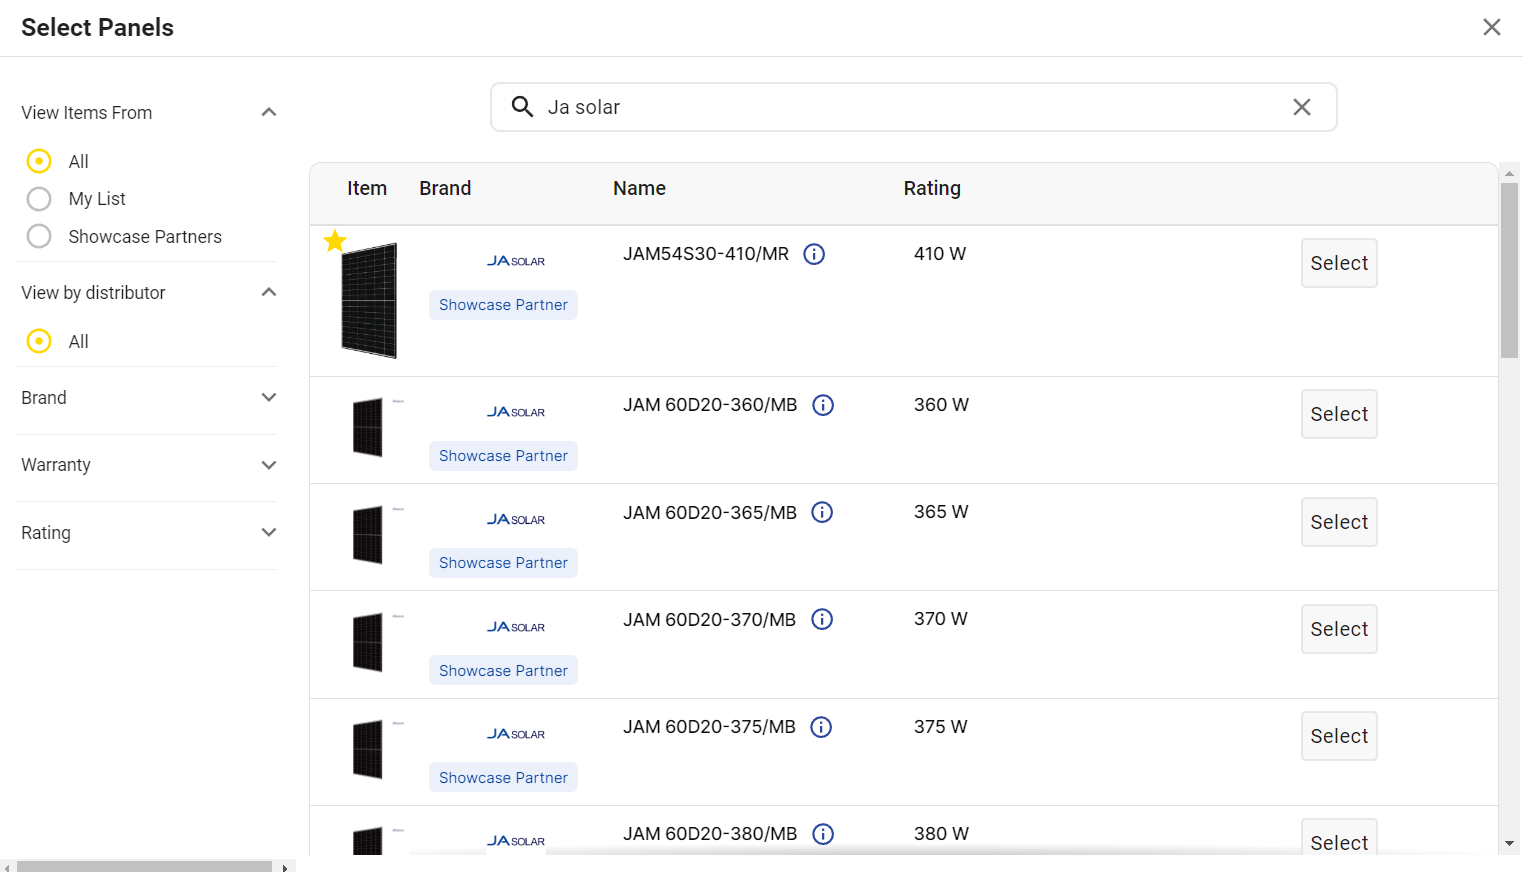Expand the Rating filter
This screenshot has width=1523, height=872.
coord(268,532)
